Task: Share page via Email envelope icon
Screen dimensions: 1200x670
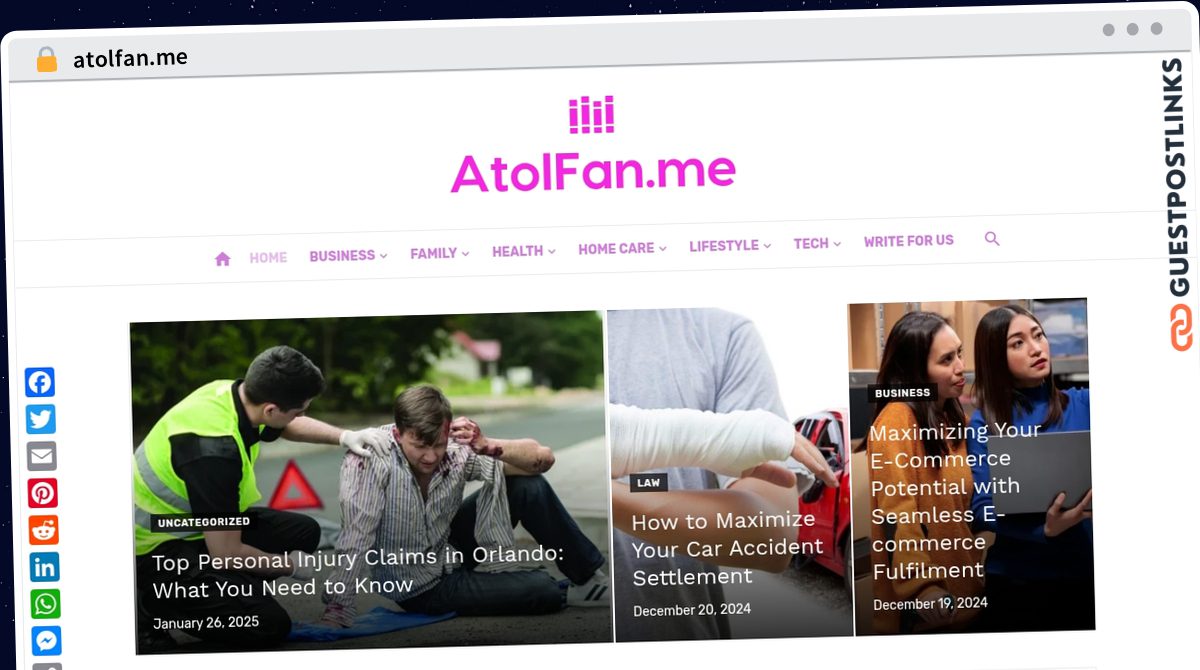Action: click(42, 456)
